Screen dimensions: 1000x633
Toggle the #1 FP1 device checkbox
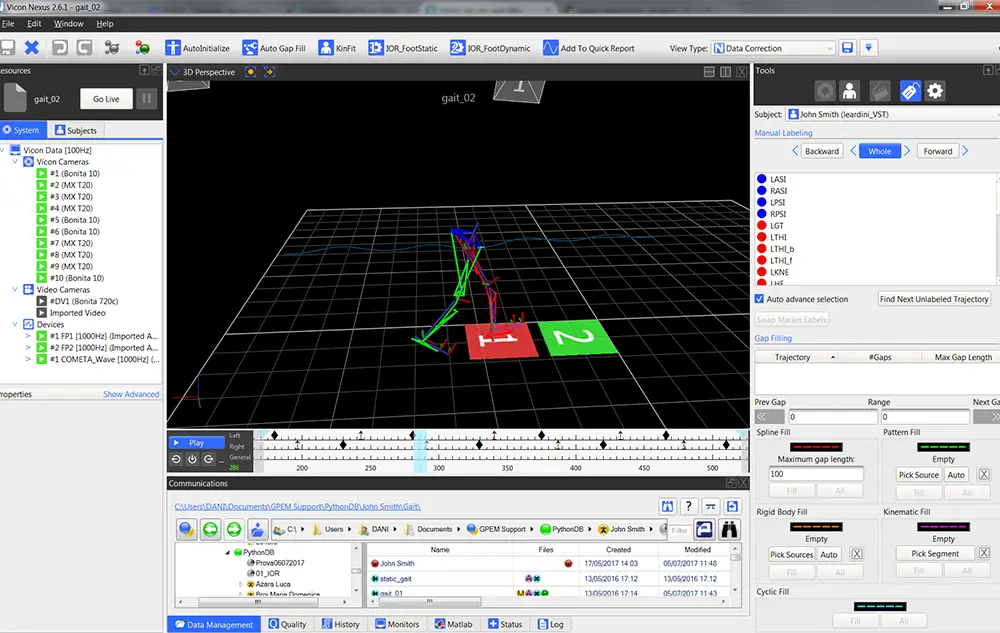pyautogui.click(x=42, y=336)
